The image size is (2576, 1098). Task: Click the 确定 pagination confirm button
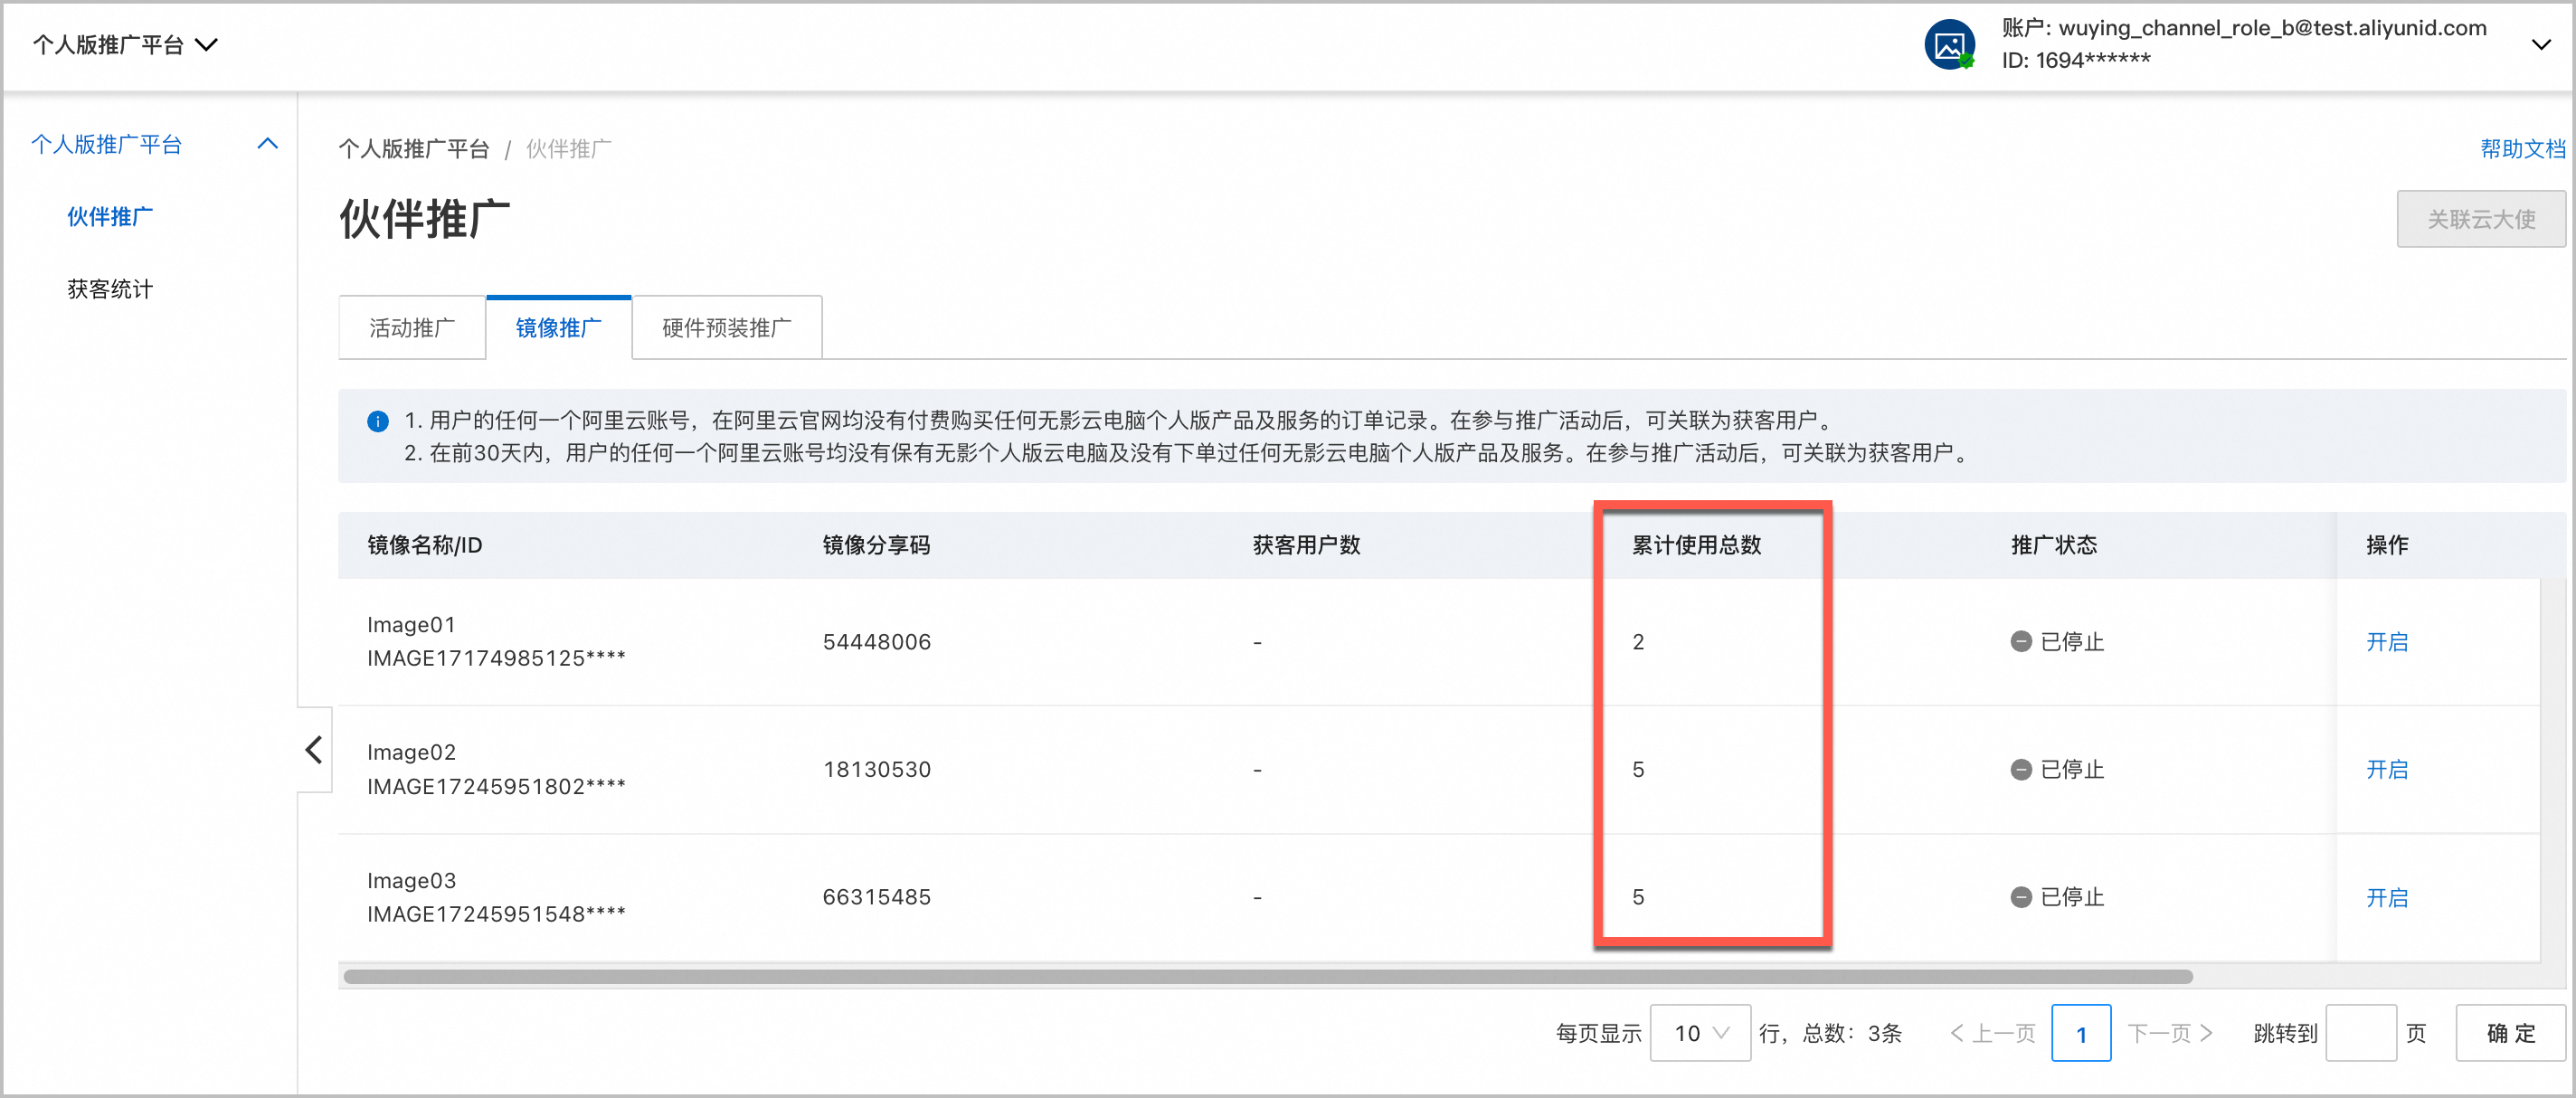coord(2510,1033)
